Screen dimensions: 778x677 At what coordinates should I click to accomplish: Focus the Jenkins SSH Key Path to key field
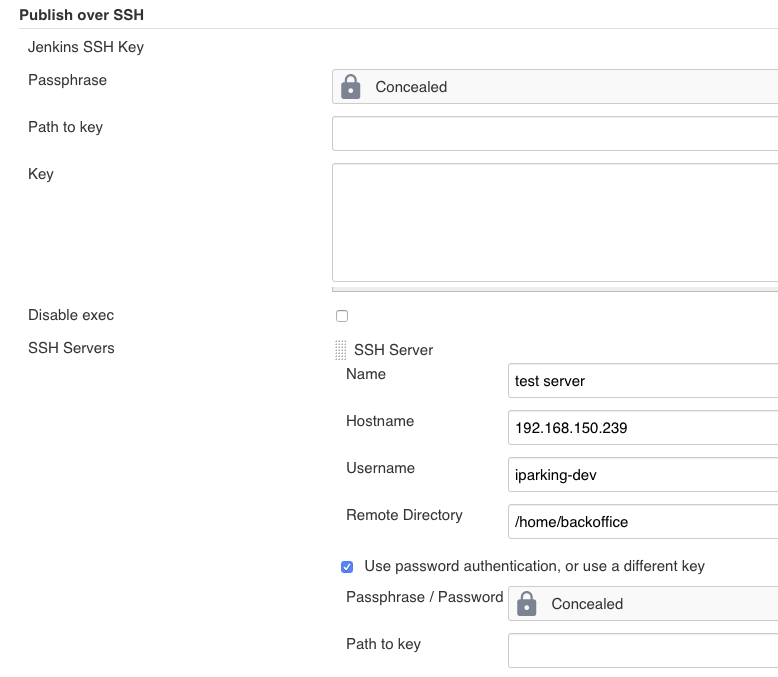[x=555, y=134]
